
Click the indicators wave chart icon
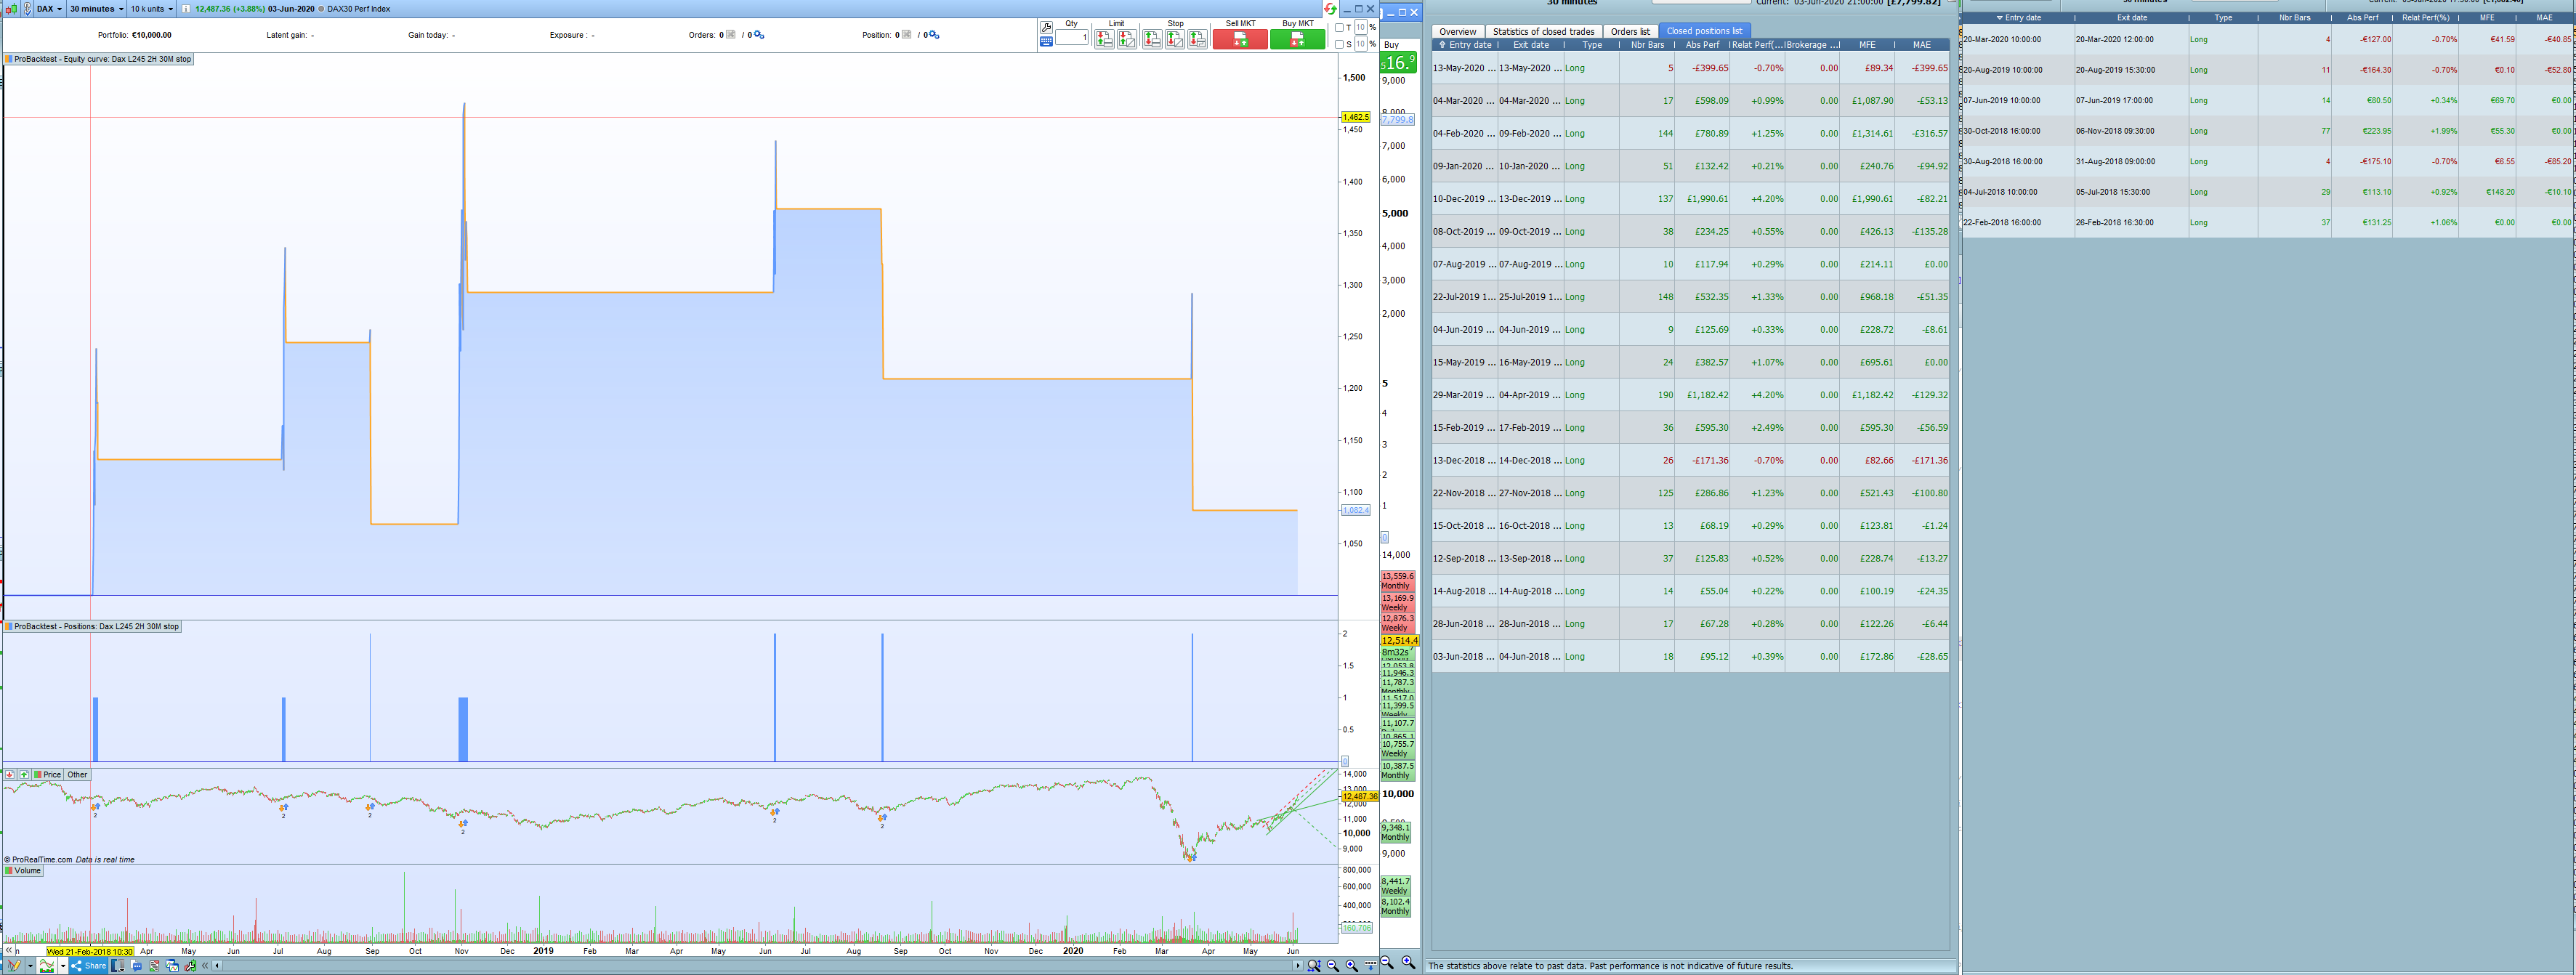pyautogui.click(x=46, y=966)
